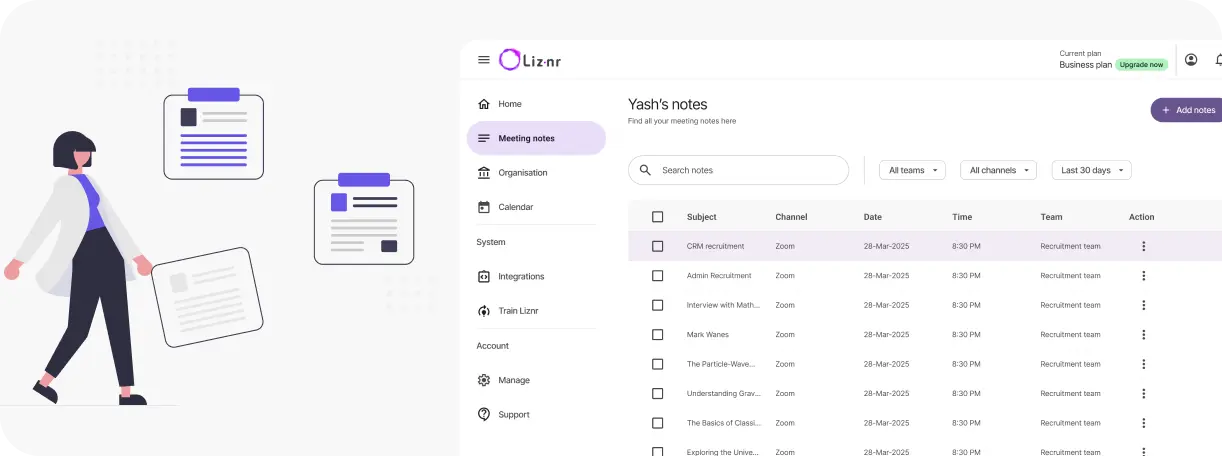Open action menu for Mark Wanes row

tap(1144, 335)
